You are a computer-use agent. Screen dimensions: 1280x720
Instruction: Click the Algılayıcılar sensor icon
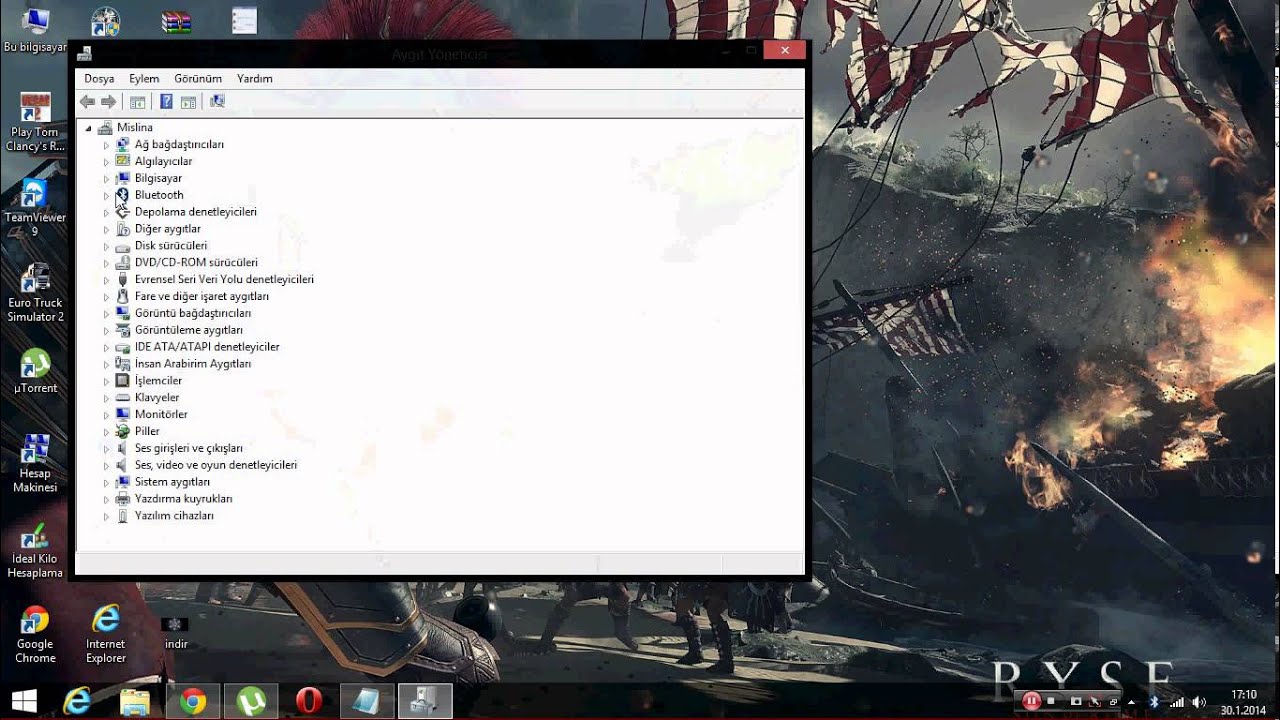coord(122,161)
